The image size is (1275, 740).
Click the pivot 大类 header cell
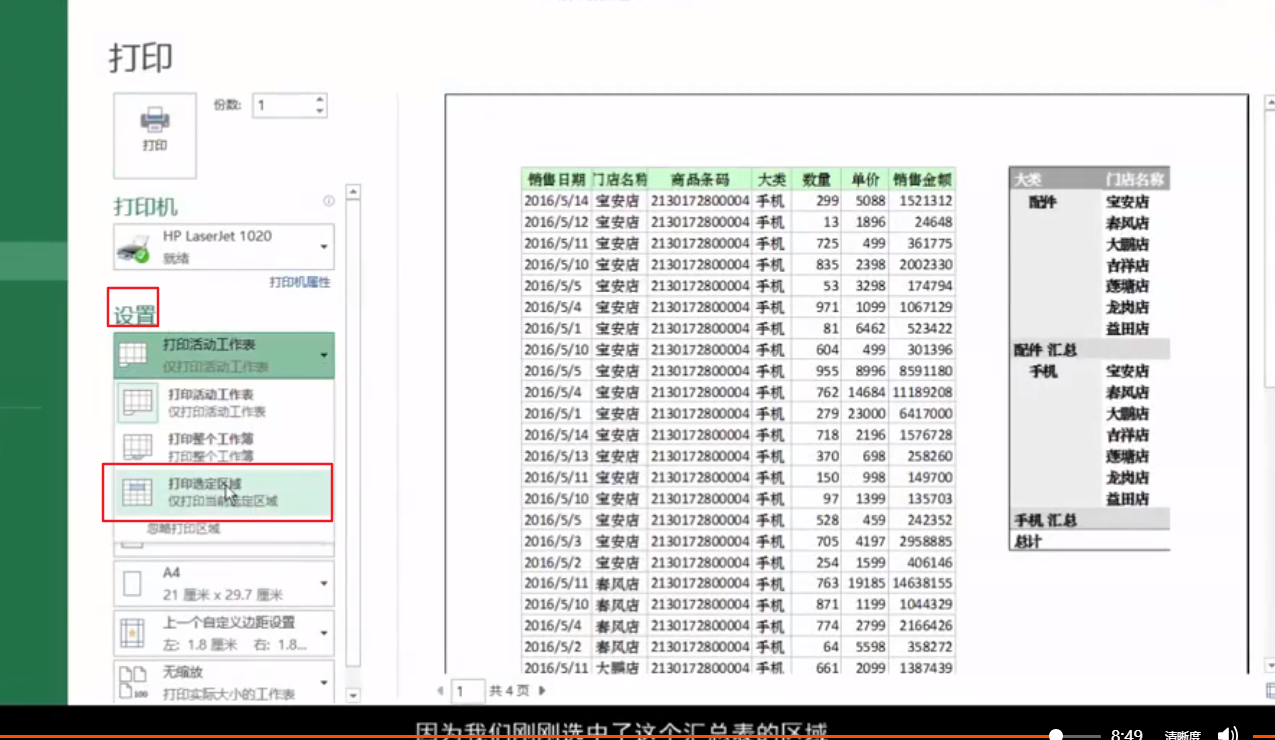1055,179
